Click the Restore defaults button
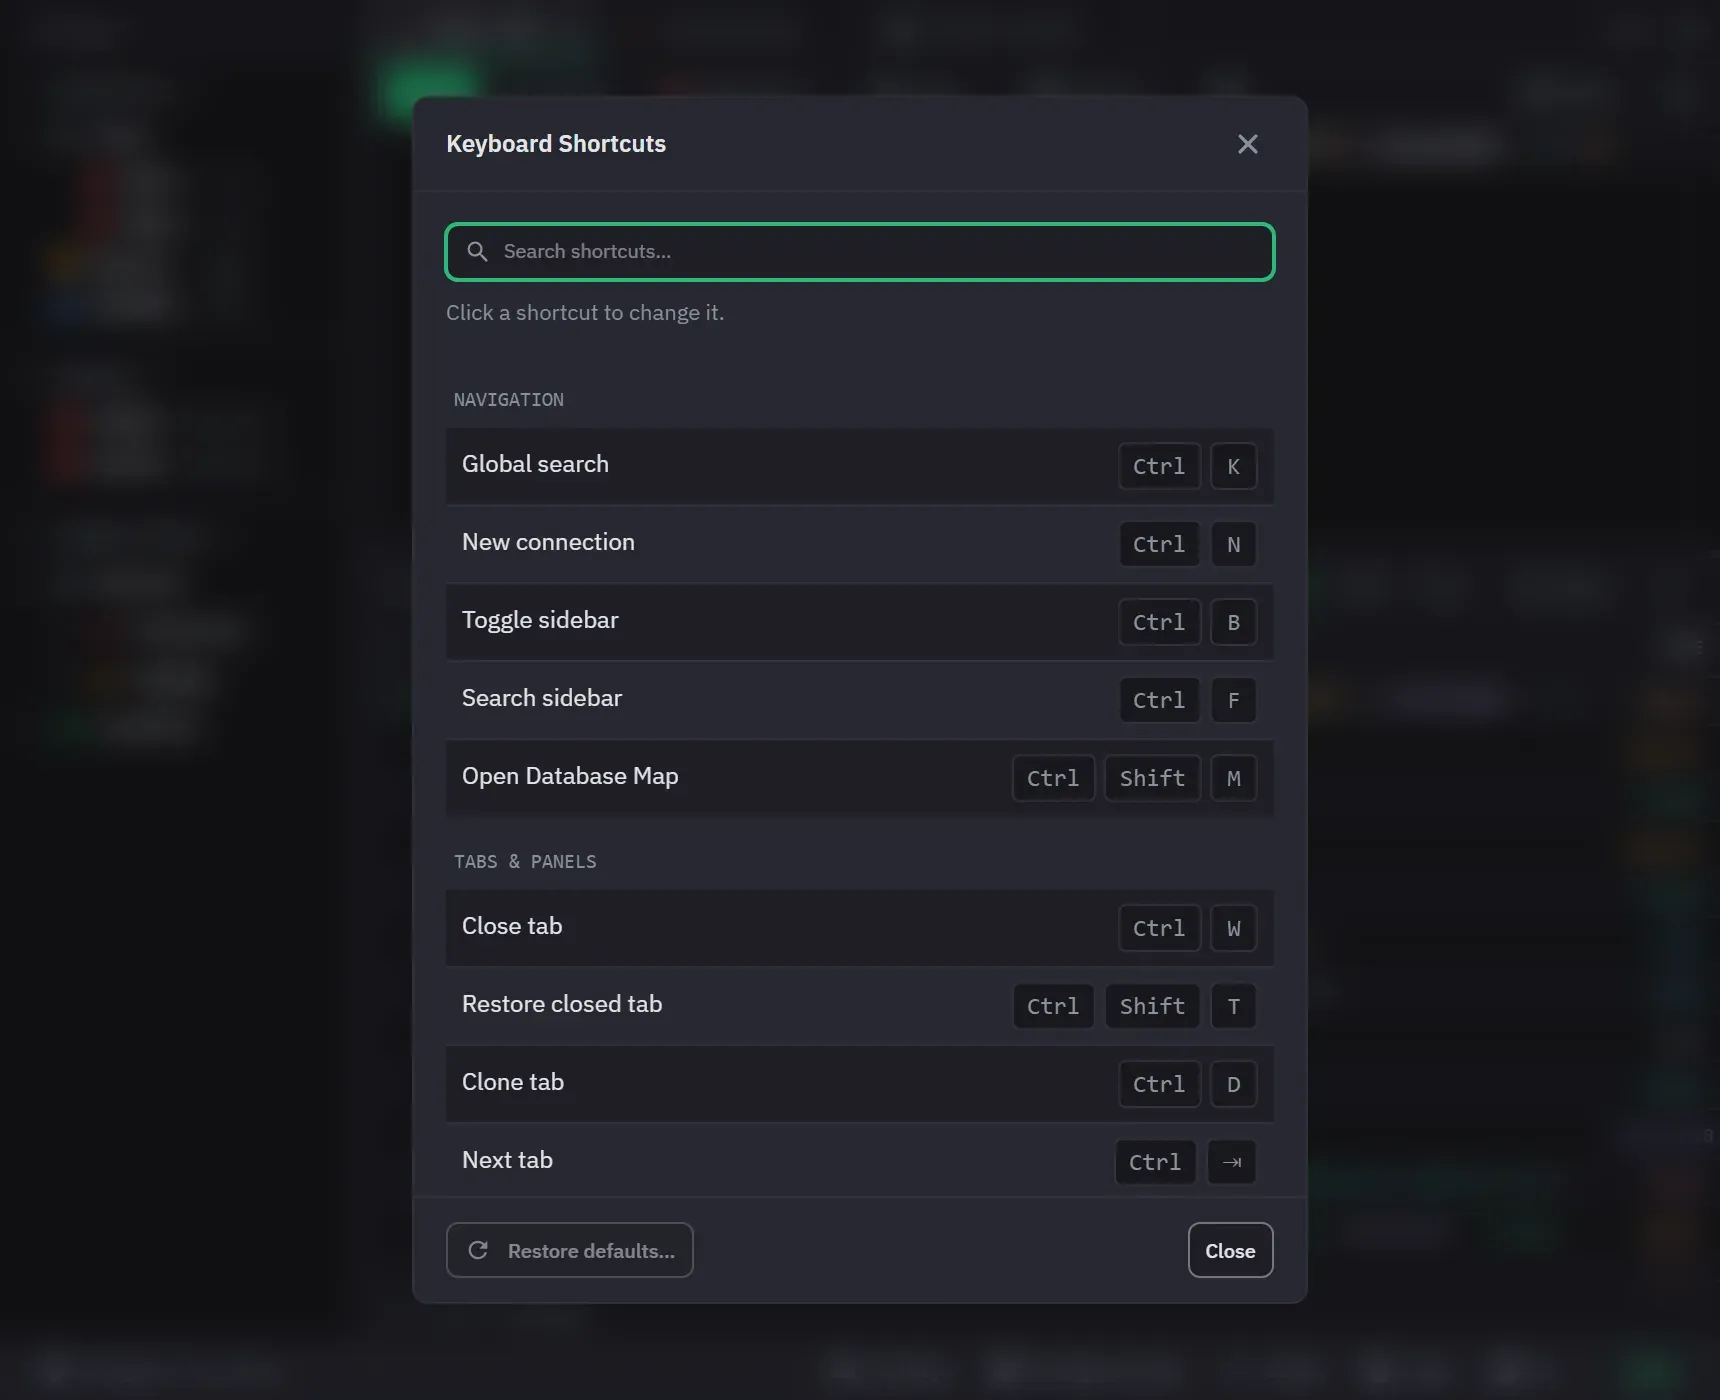This screenshot has height=1400, width=1720. 570,1250
